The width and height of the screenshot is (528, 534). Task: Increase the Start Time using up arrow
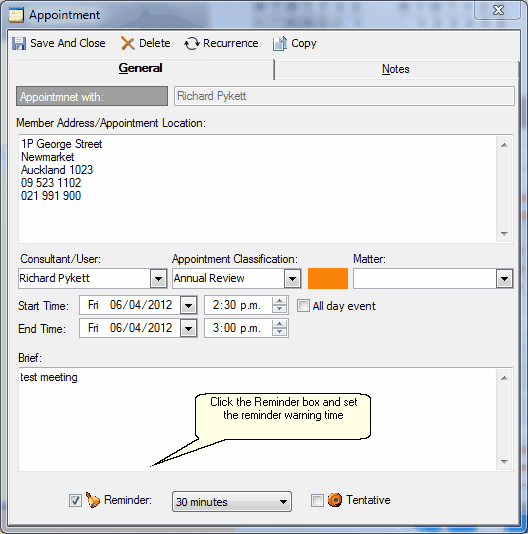click(x=279, y=301)
